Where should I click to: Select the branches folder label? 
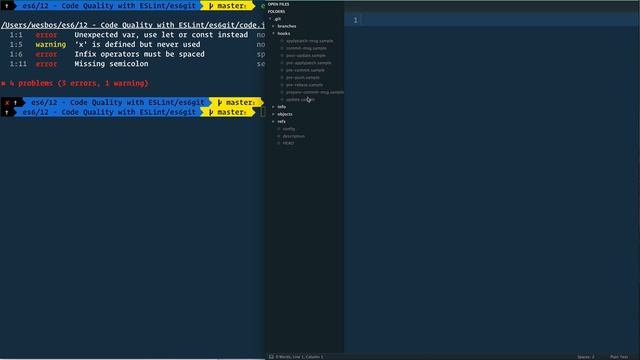[x=287, y=26]
